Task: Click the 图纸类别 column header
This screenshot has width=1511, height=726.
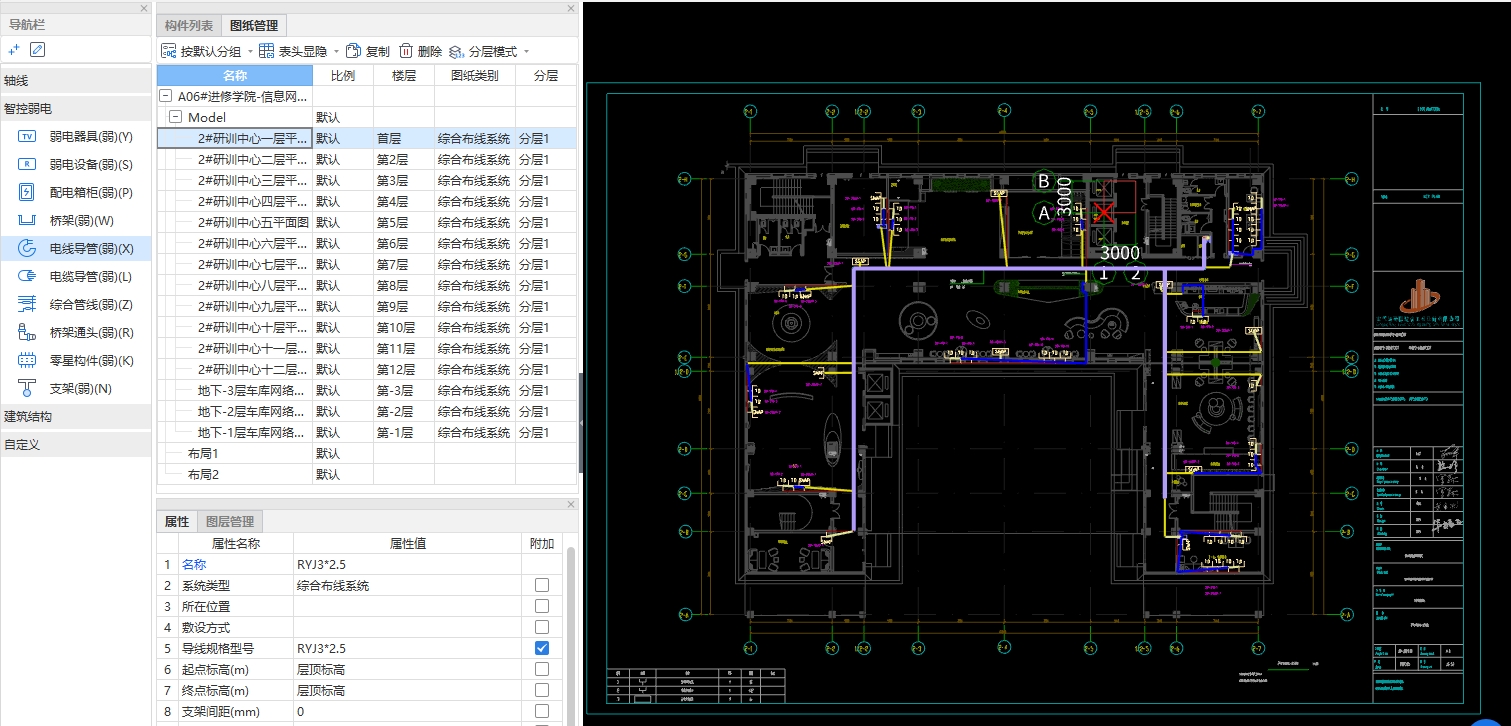Action: pos(475,75)
